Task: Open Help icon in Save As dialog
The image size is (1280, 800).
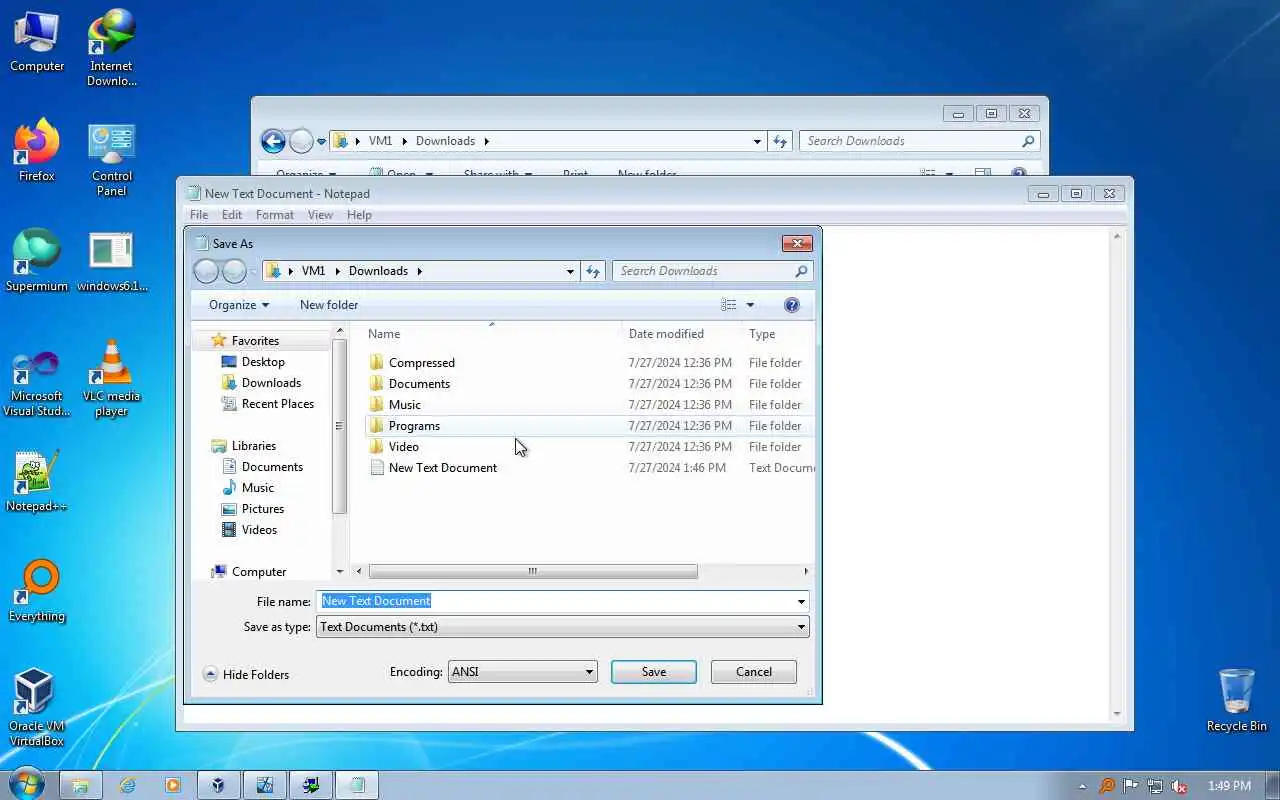Action: (792, 305)
